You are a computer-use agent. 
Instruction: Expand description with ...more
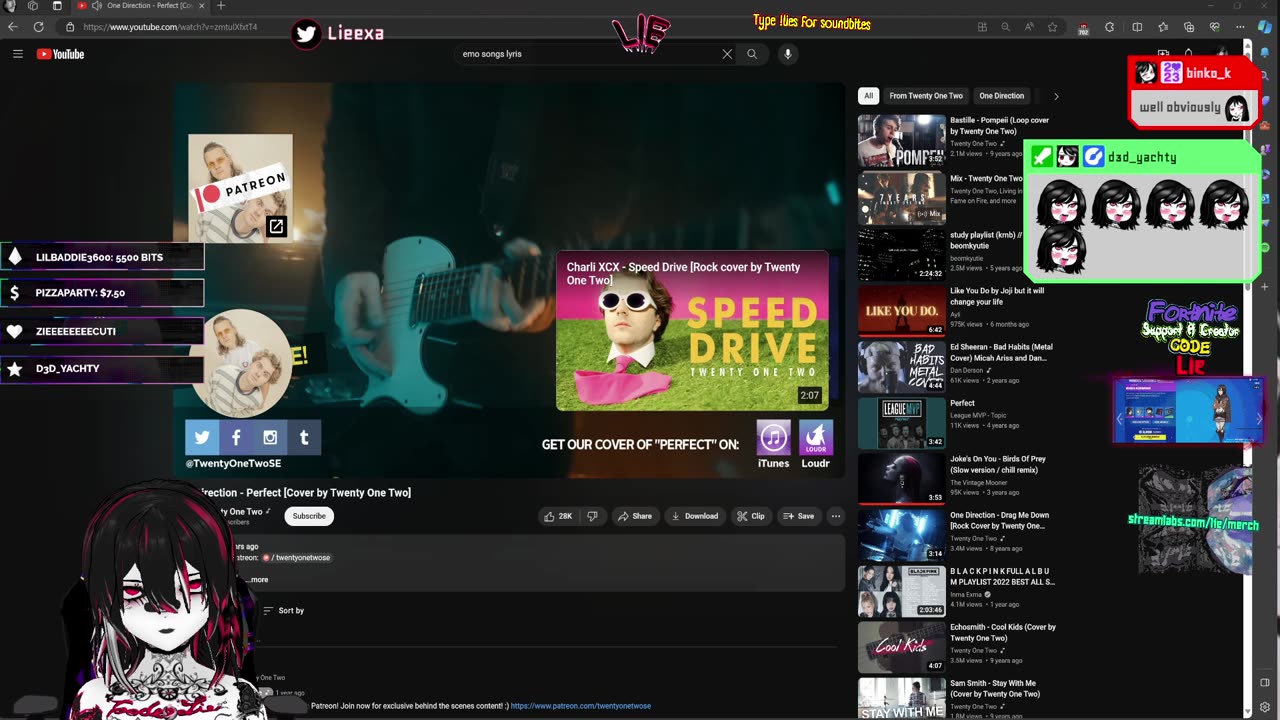(x=258, y=580)
